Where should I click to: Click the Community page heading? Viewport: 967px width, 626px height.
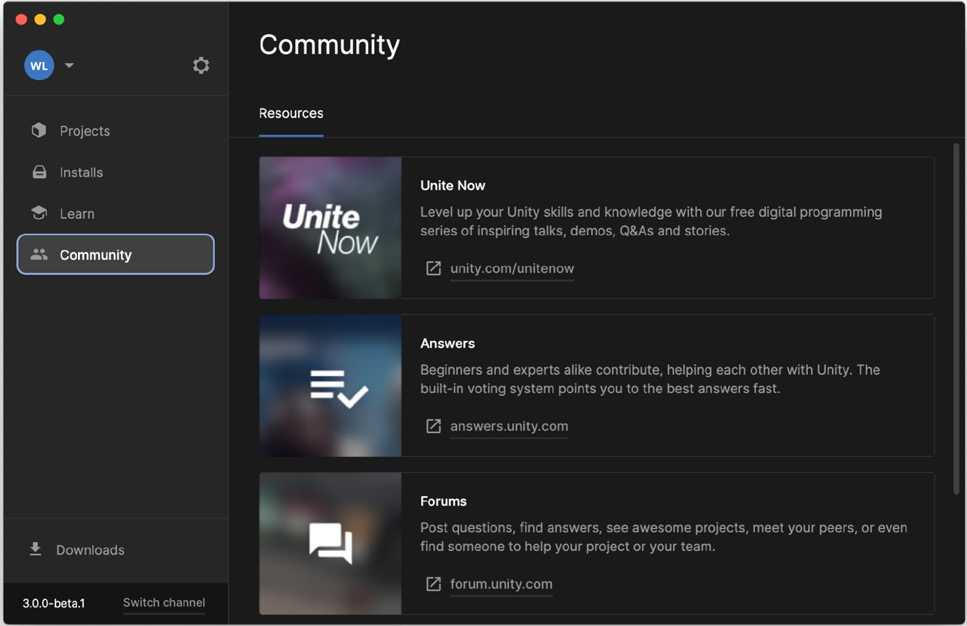(329, 45)
